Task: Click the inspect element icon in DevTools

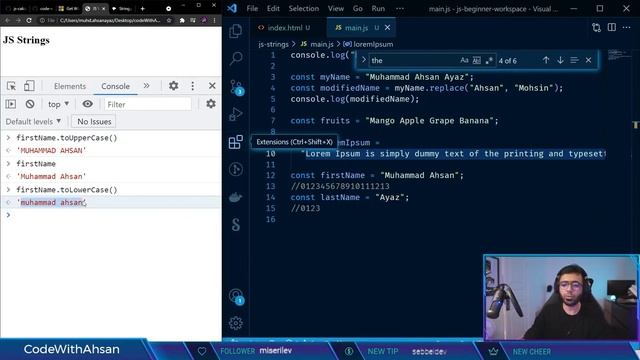Action: [11, 86]
